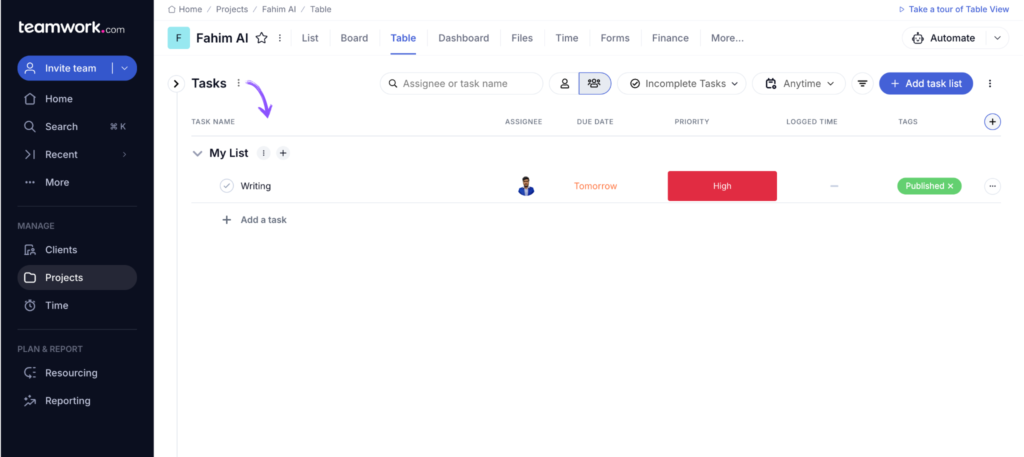The image size is (1024, 457).
Task: Star the Fahim AI project
Action: pos(261,38)
